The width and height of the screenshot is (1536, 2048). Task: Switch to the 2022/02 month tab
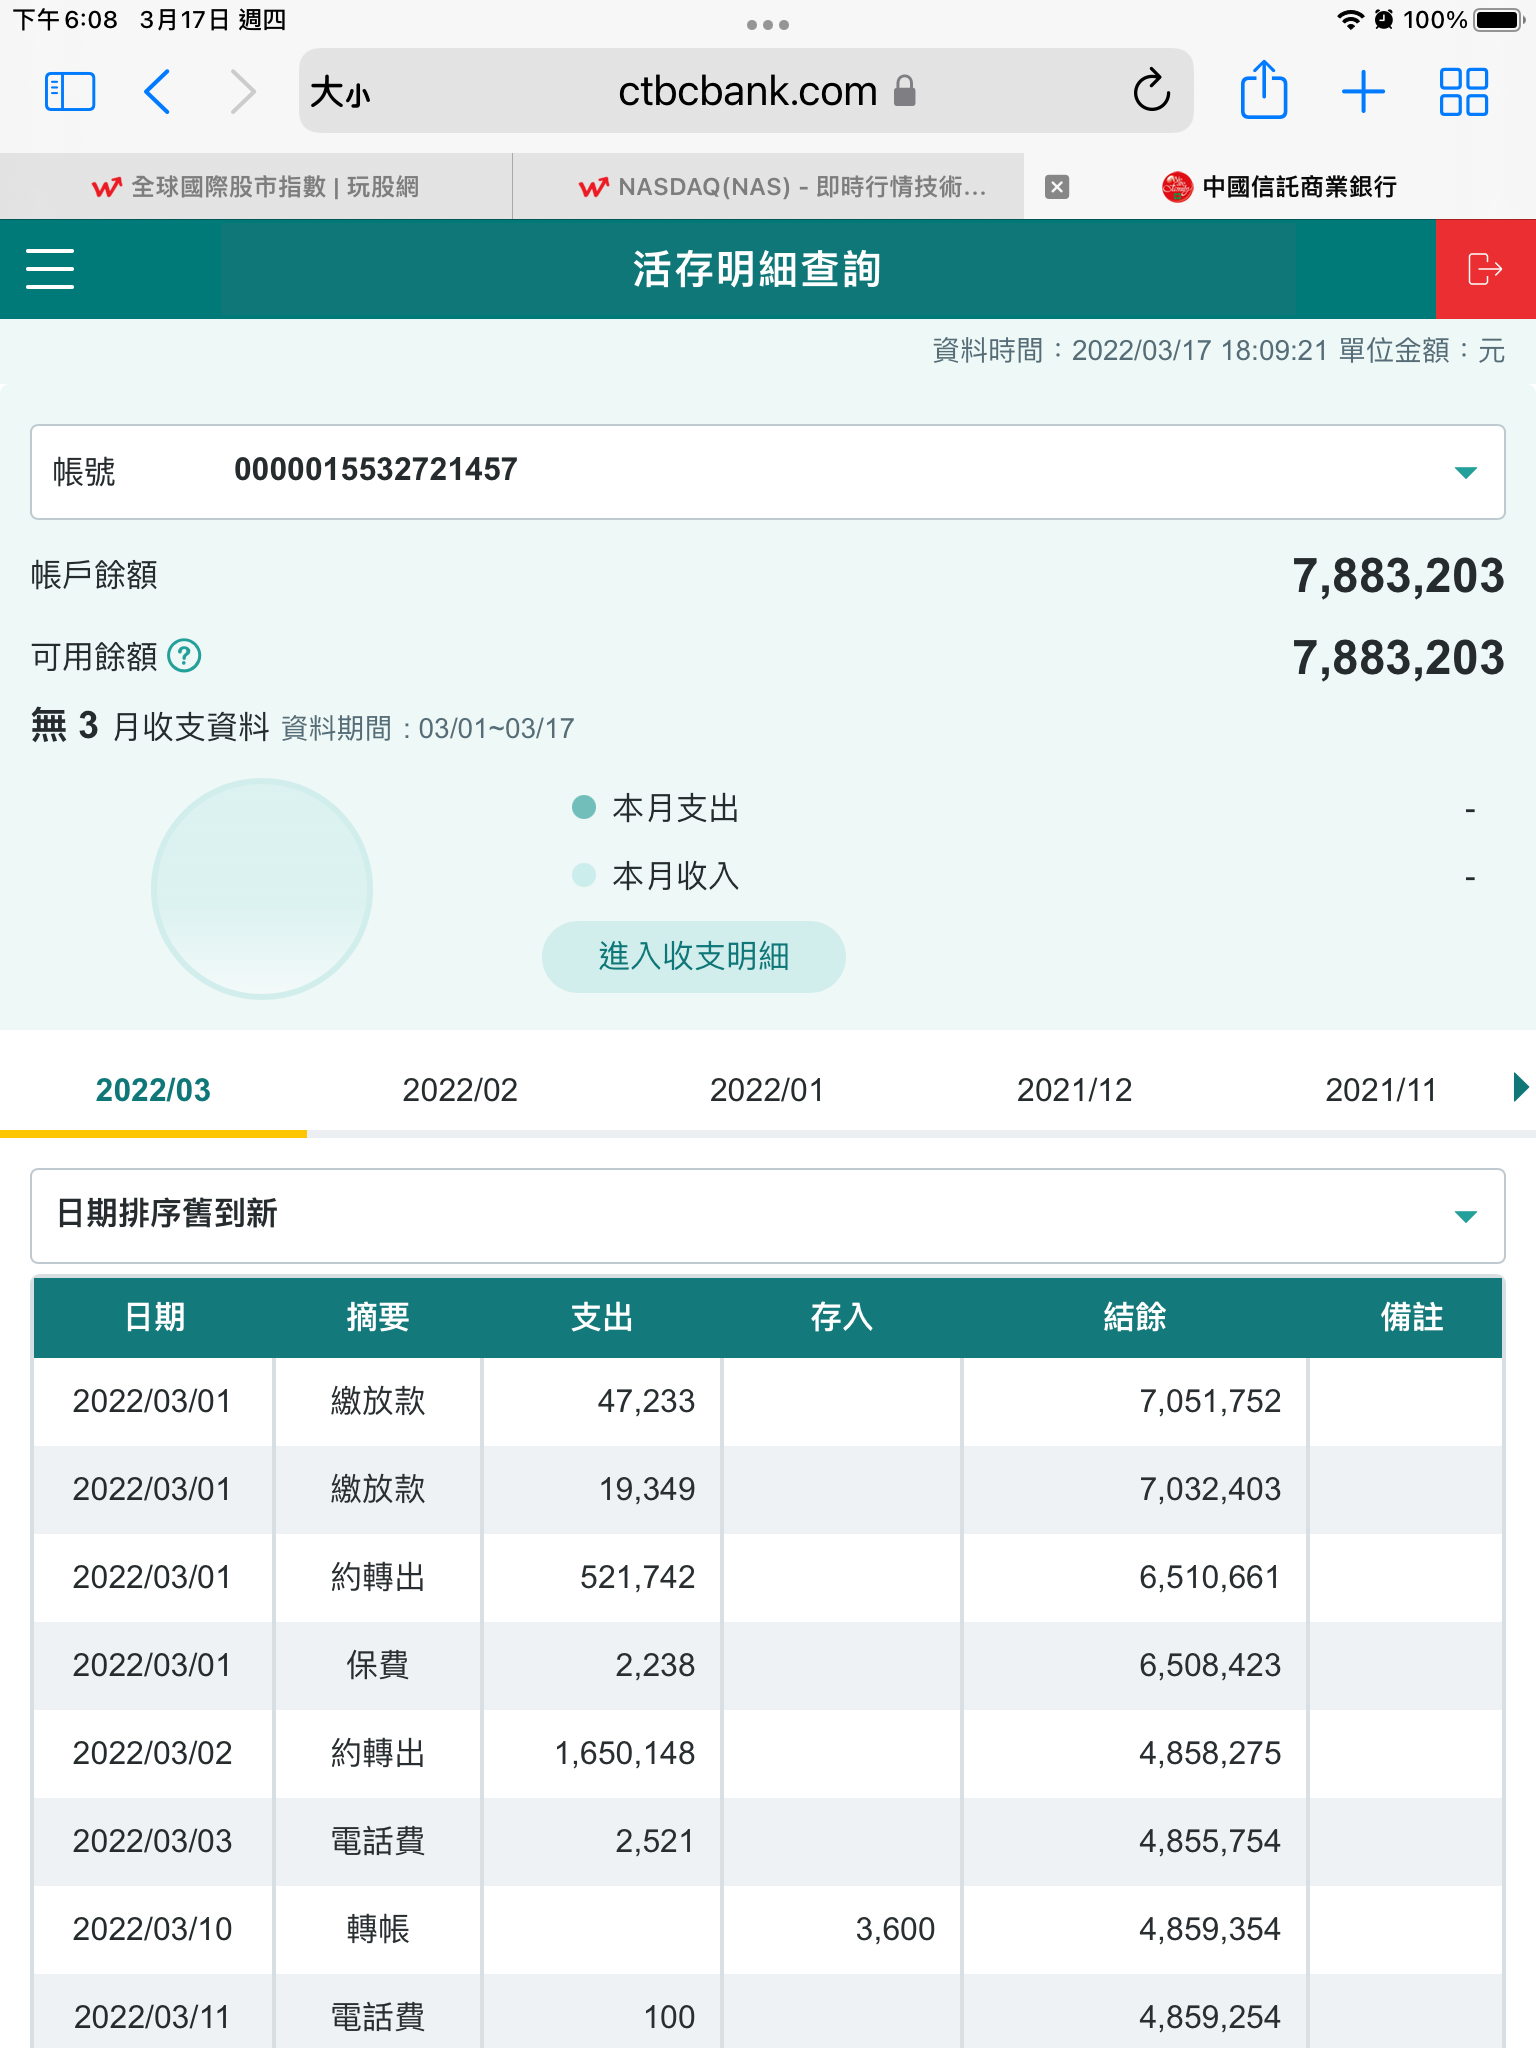[x=460, y=1090]
